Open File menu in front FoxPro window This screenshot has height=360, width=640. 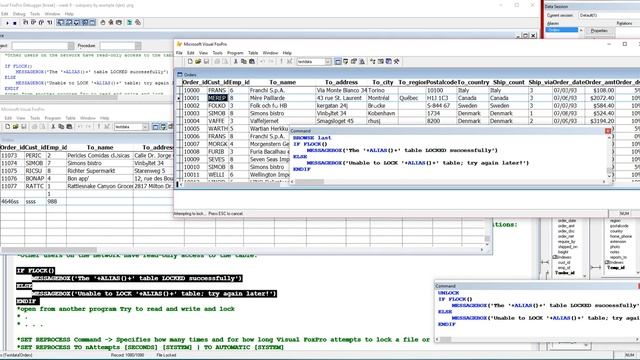(179, 53)
